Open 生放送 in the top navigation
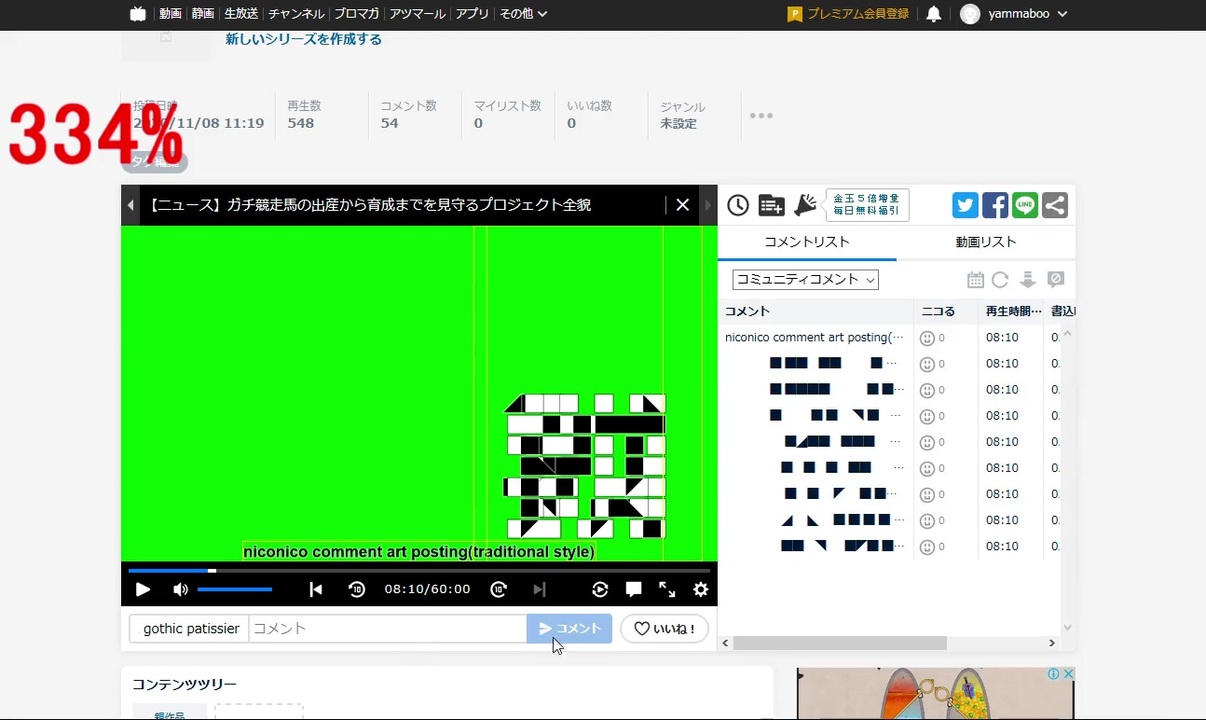 [x=241, y=14]
